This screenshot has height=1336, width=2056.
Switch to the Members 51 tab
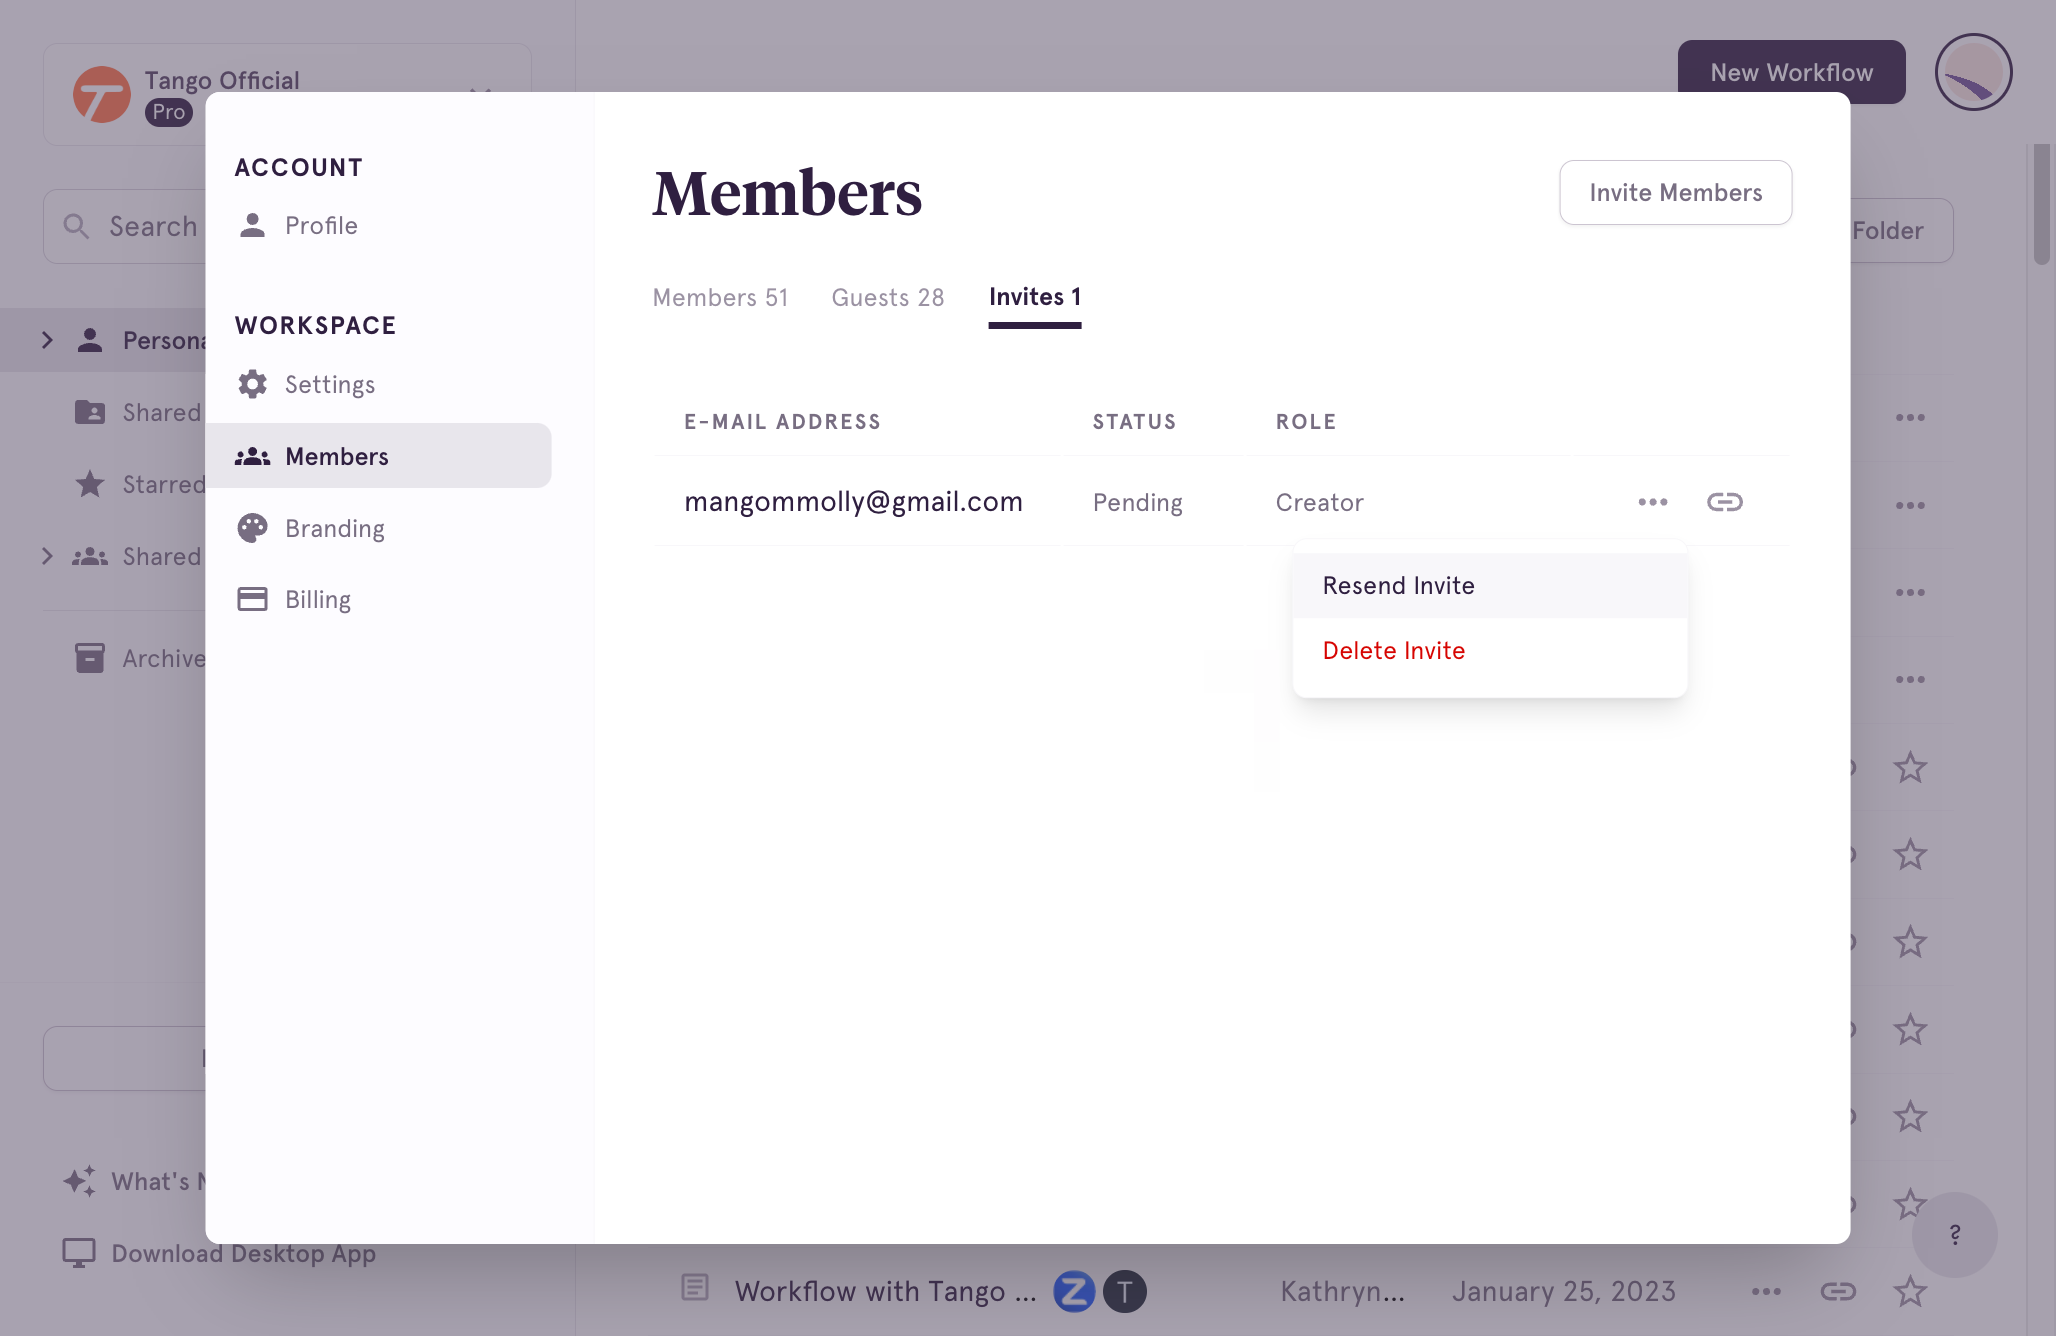[720, 298]
